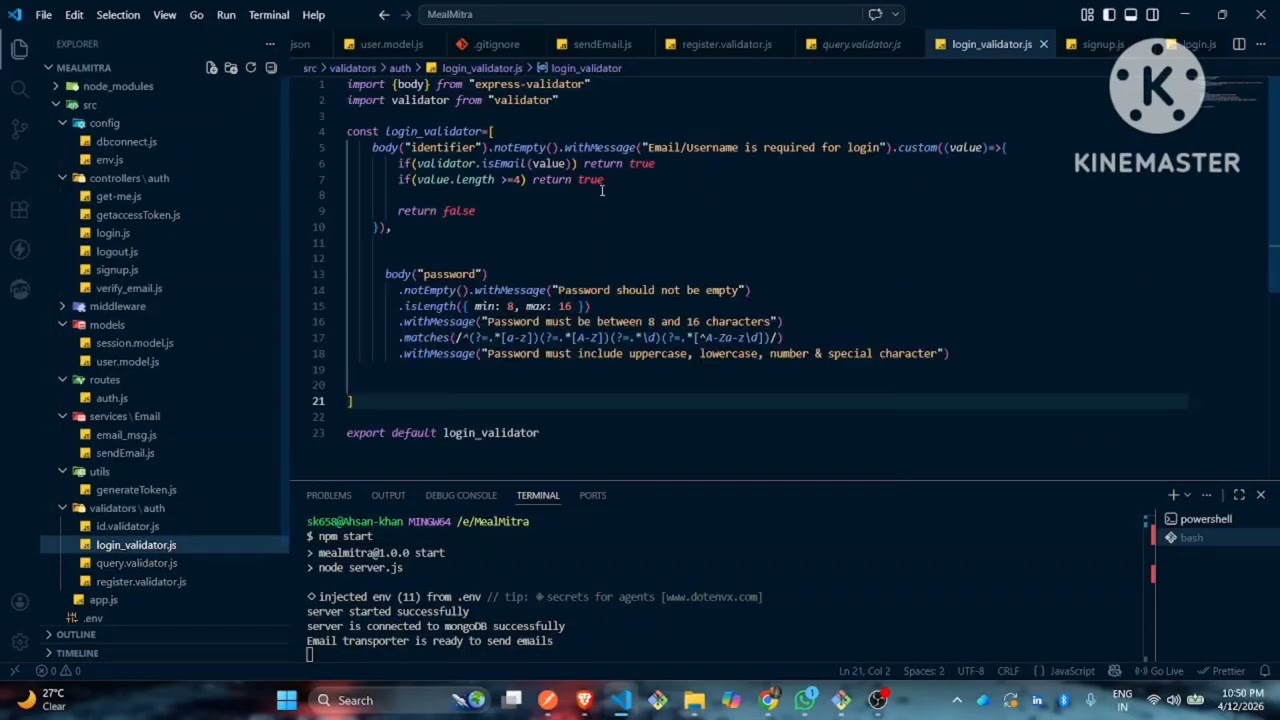
Task: Open the Selection menu
Action: (x=118, y=15)
